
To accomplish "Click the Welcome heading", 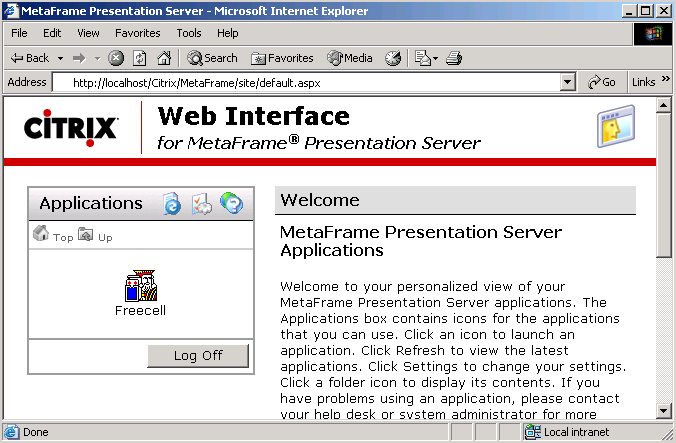I will (x=320, y=200).
